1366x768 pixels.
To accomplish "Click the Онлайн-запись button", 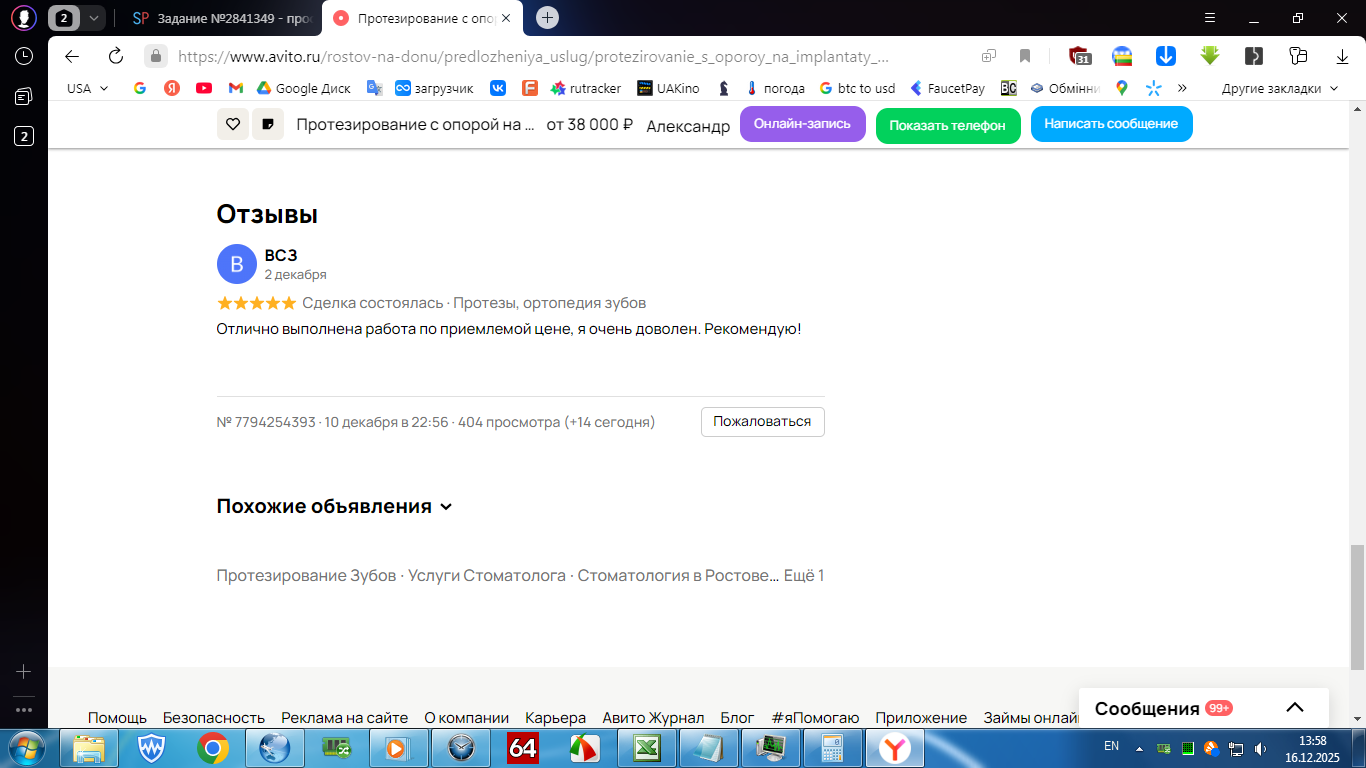I will click(x=803, y=124).
